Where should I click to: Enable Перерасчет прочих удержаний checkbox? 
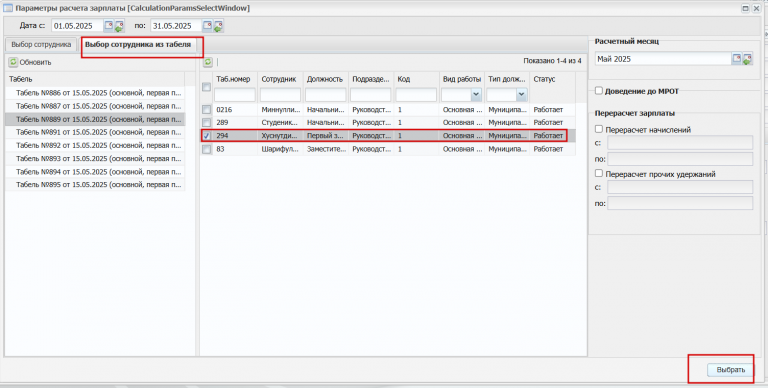[x=599, y=173]
